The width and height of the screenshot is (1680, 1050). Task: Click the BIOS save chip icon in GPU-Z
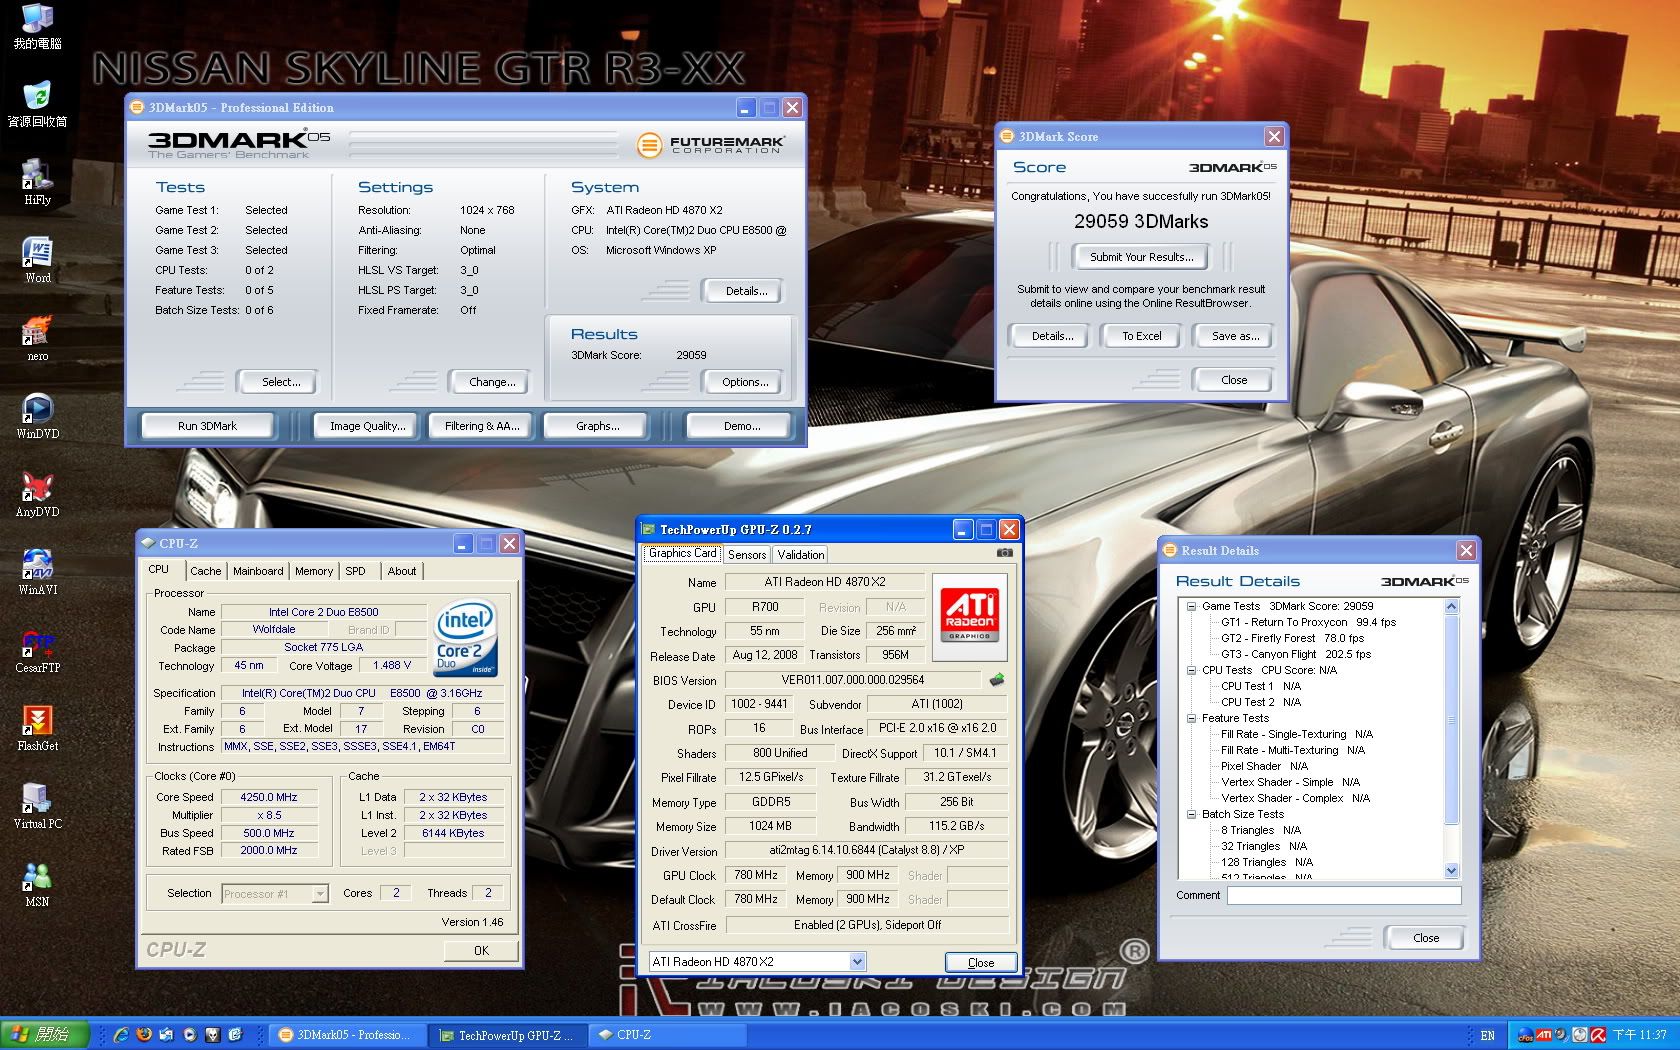tap(997, 680)
